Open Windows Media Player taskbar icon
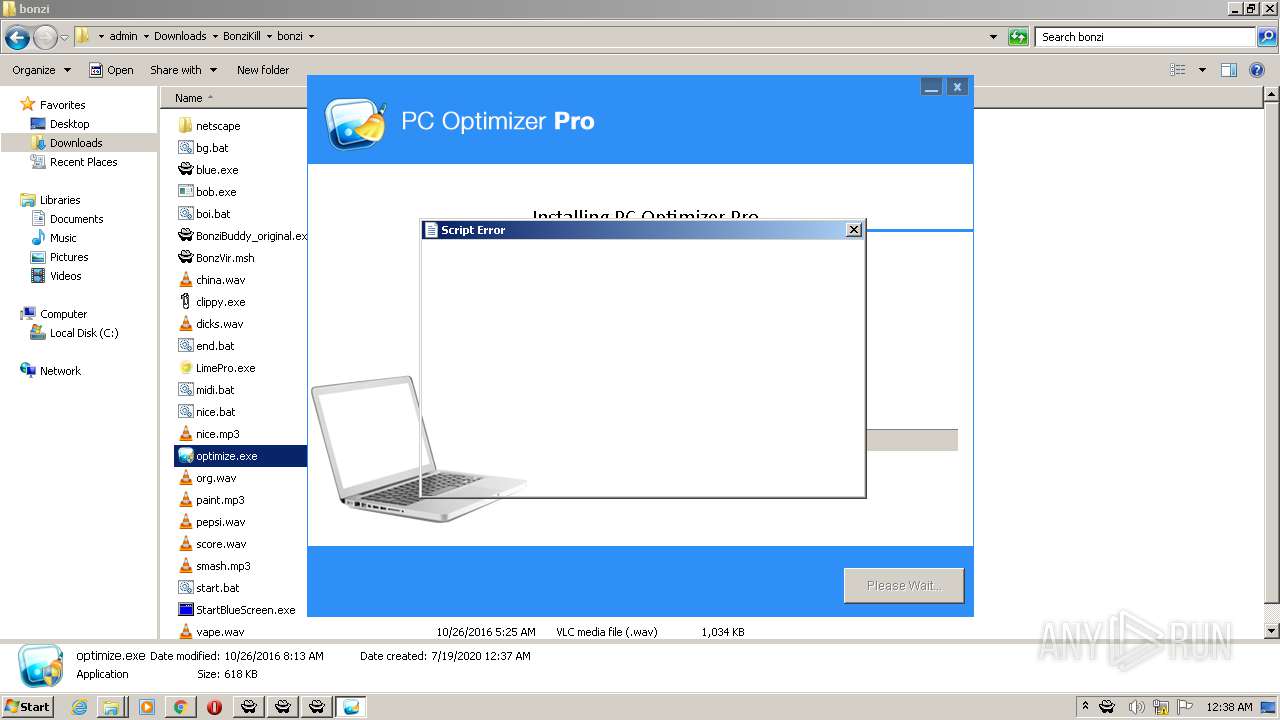1280x720 pixels. coord(147,707)
